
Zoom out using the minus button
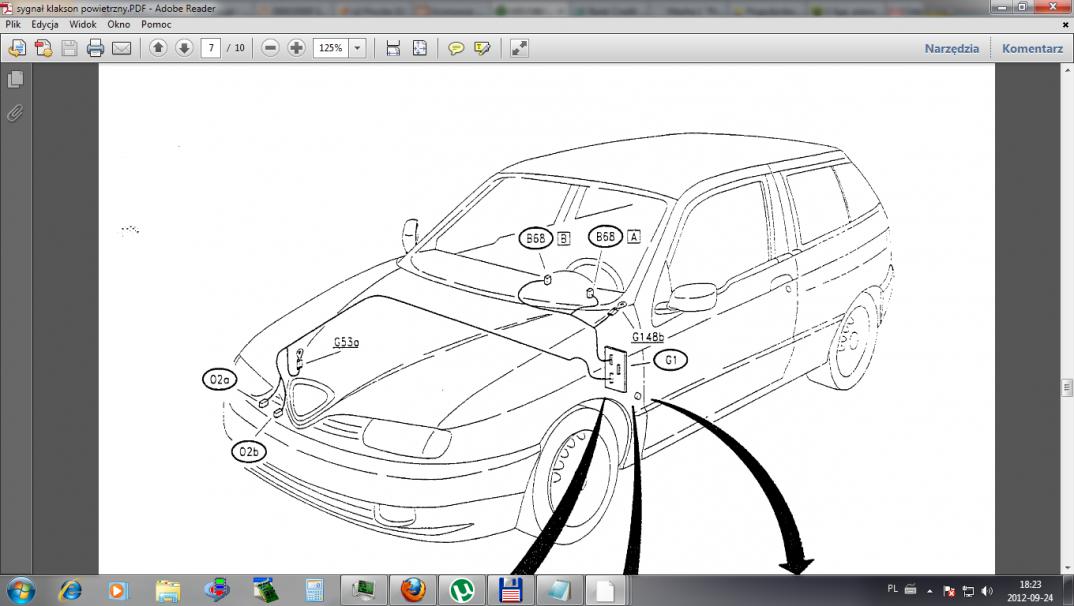click(270, 48)
